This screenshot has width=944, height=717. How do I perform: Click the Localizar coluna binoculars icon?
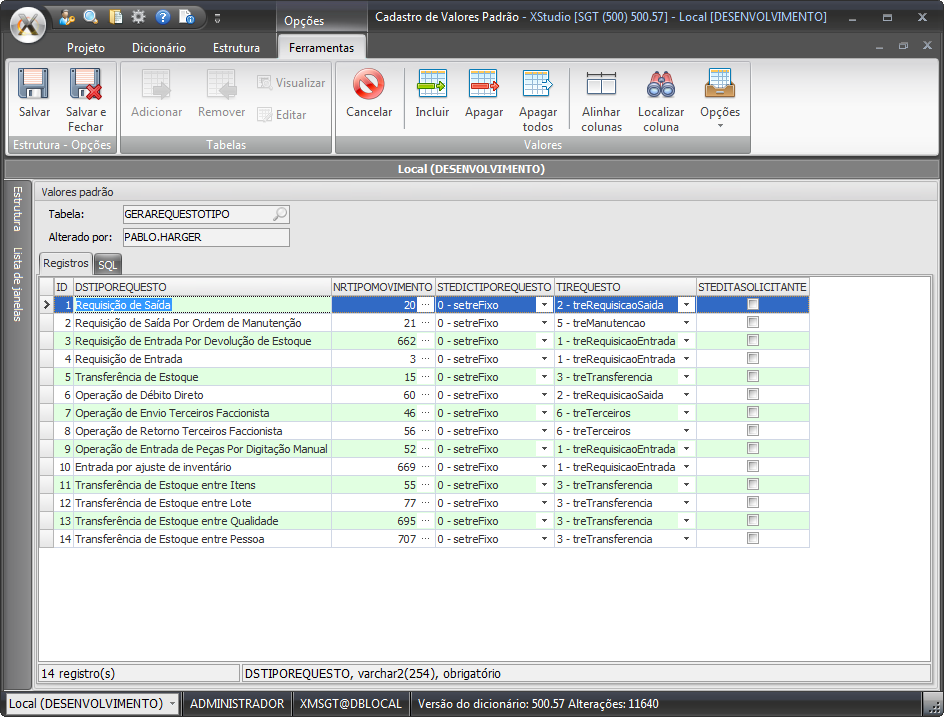pyautogui.click(x=660, y=84)
